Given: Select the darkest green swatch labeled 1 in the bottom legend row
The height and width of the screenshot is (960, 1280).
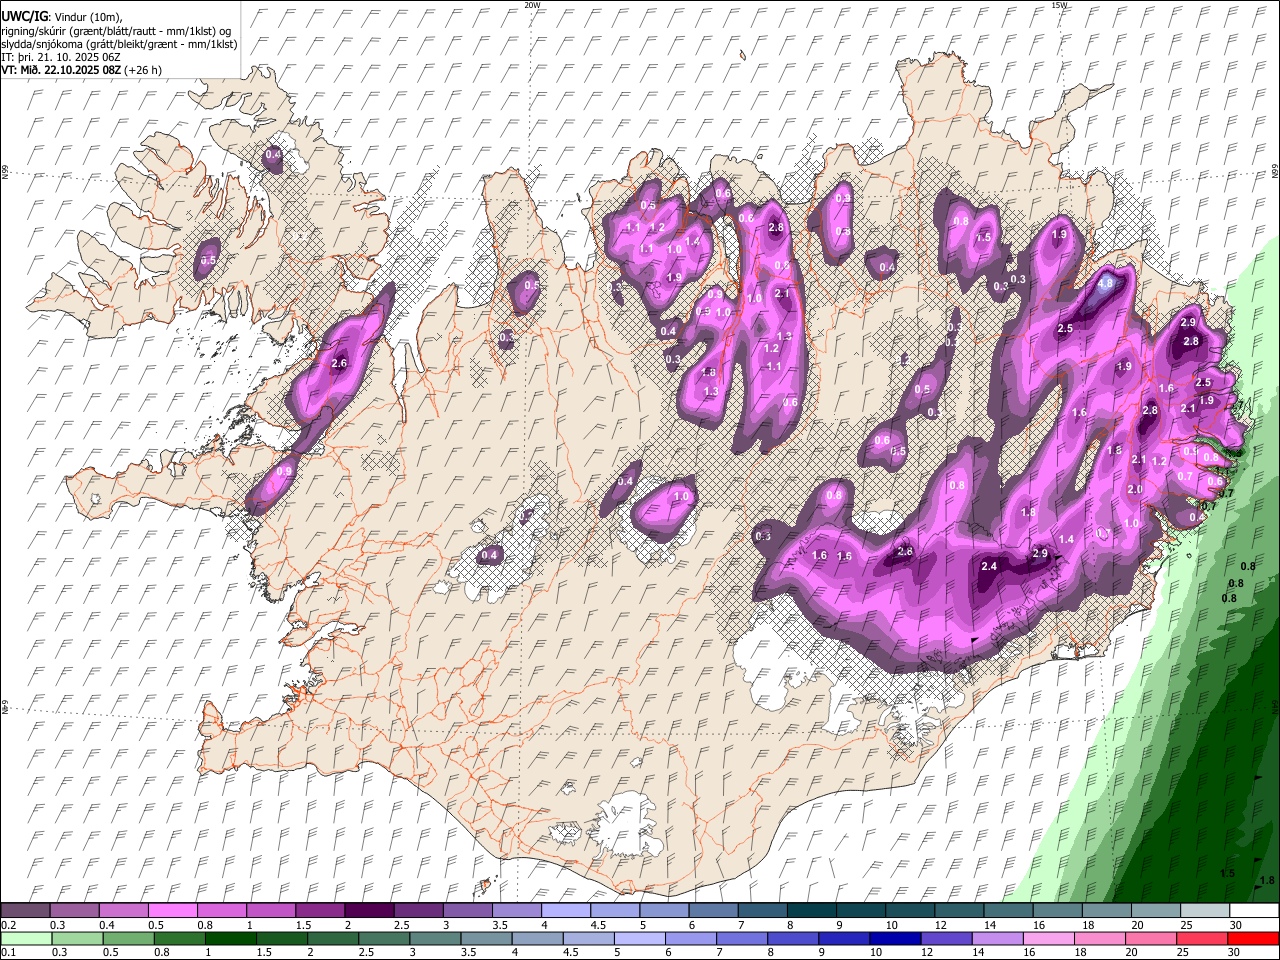Looking at the screenshot, I should coord(231,938).
